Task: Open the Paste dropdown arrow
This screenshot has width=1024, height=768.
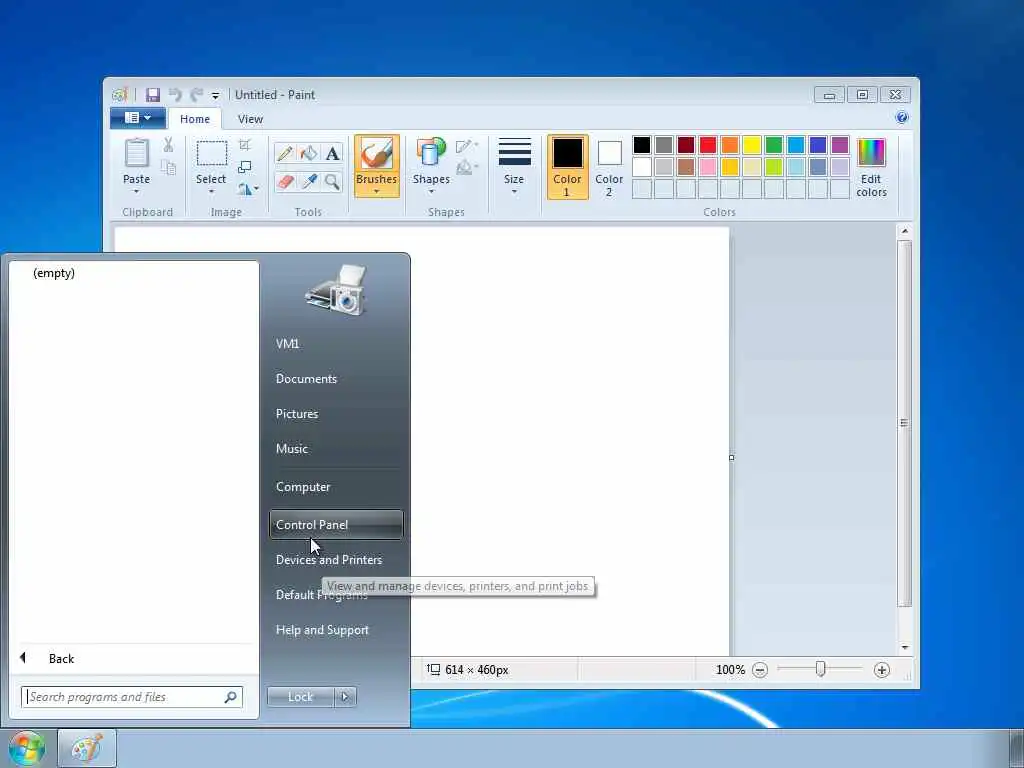Action: [x=136, y=192]
